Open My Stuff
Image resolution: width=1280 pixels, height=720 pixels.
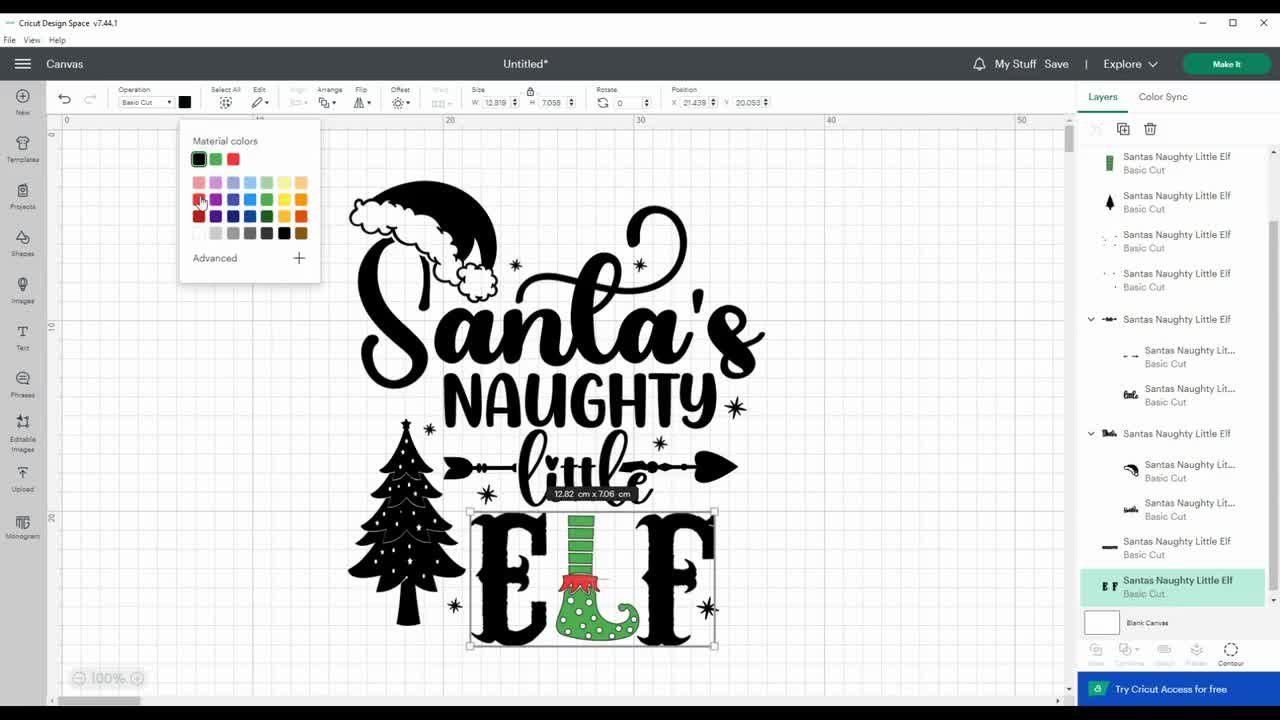(1015, 64)
